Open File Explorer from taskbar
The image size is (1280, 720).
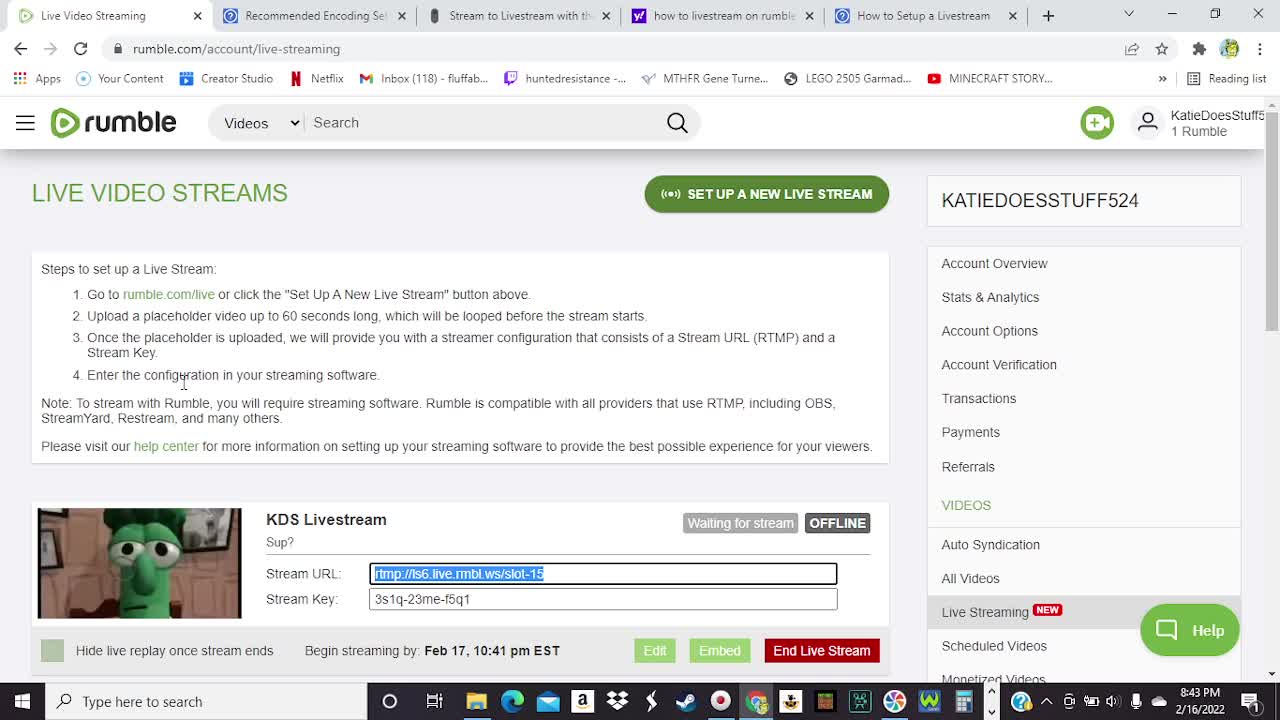[476, 702]
